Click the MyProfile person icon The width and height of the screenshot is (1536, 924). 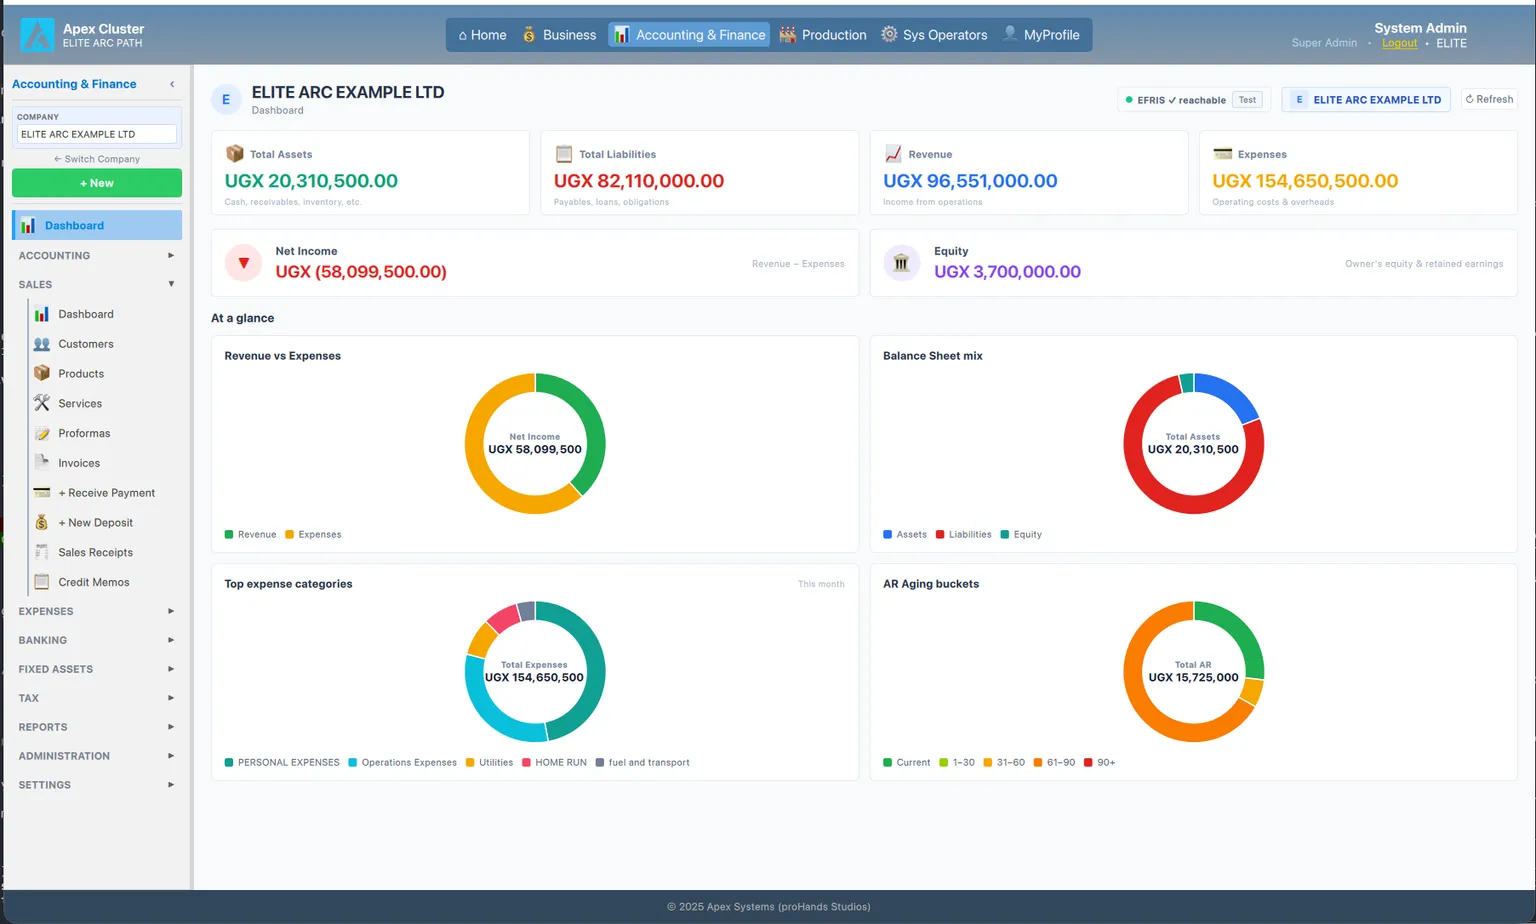[1010, 34]
